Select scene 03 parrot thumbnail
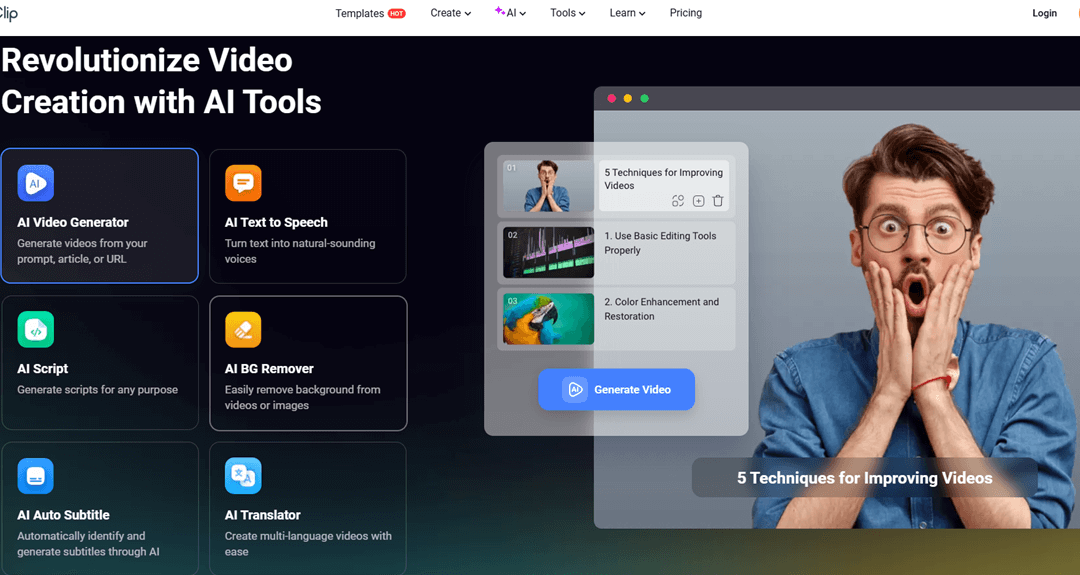Screen dimensions: 1080x575 pyautogui.click(x=548, y=319)
